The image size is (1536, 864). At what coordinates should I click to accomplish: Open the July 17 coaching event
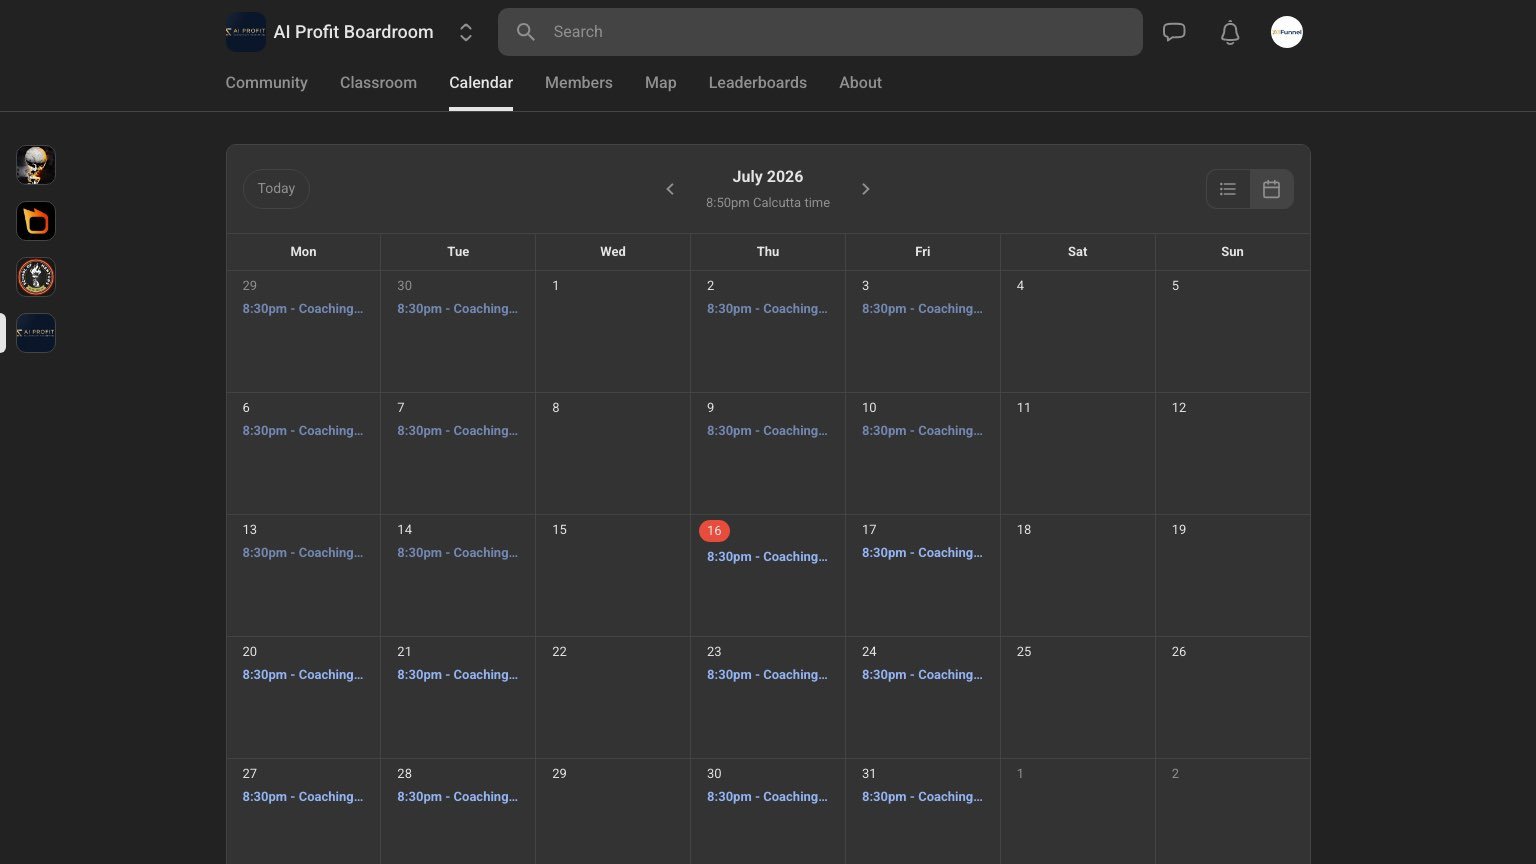coord(922,553)
